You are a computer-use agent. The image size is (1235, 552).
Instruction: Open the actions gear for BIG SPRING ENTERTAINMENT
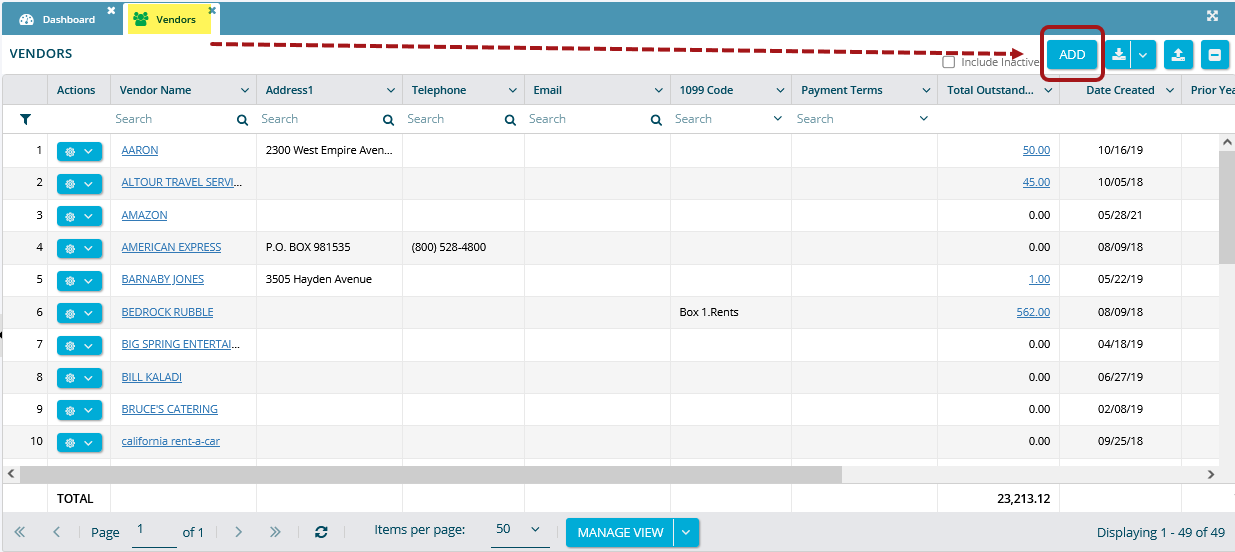(80, 345)
